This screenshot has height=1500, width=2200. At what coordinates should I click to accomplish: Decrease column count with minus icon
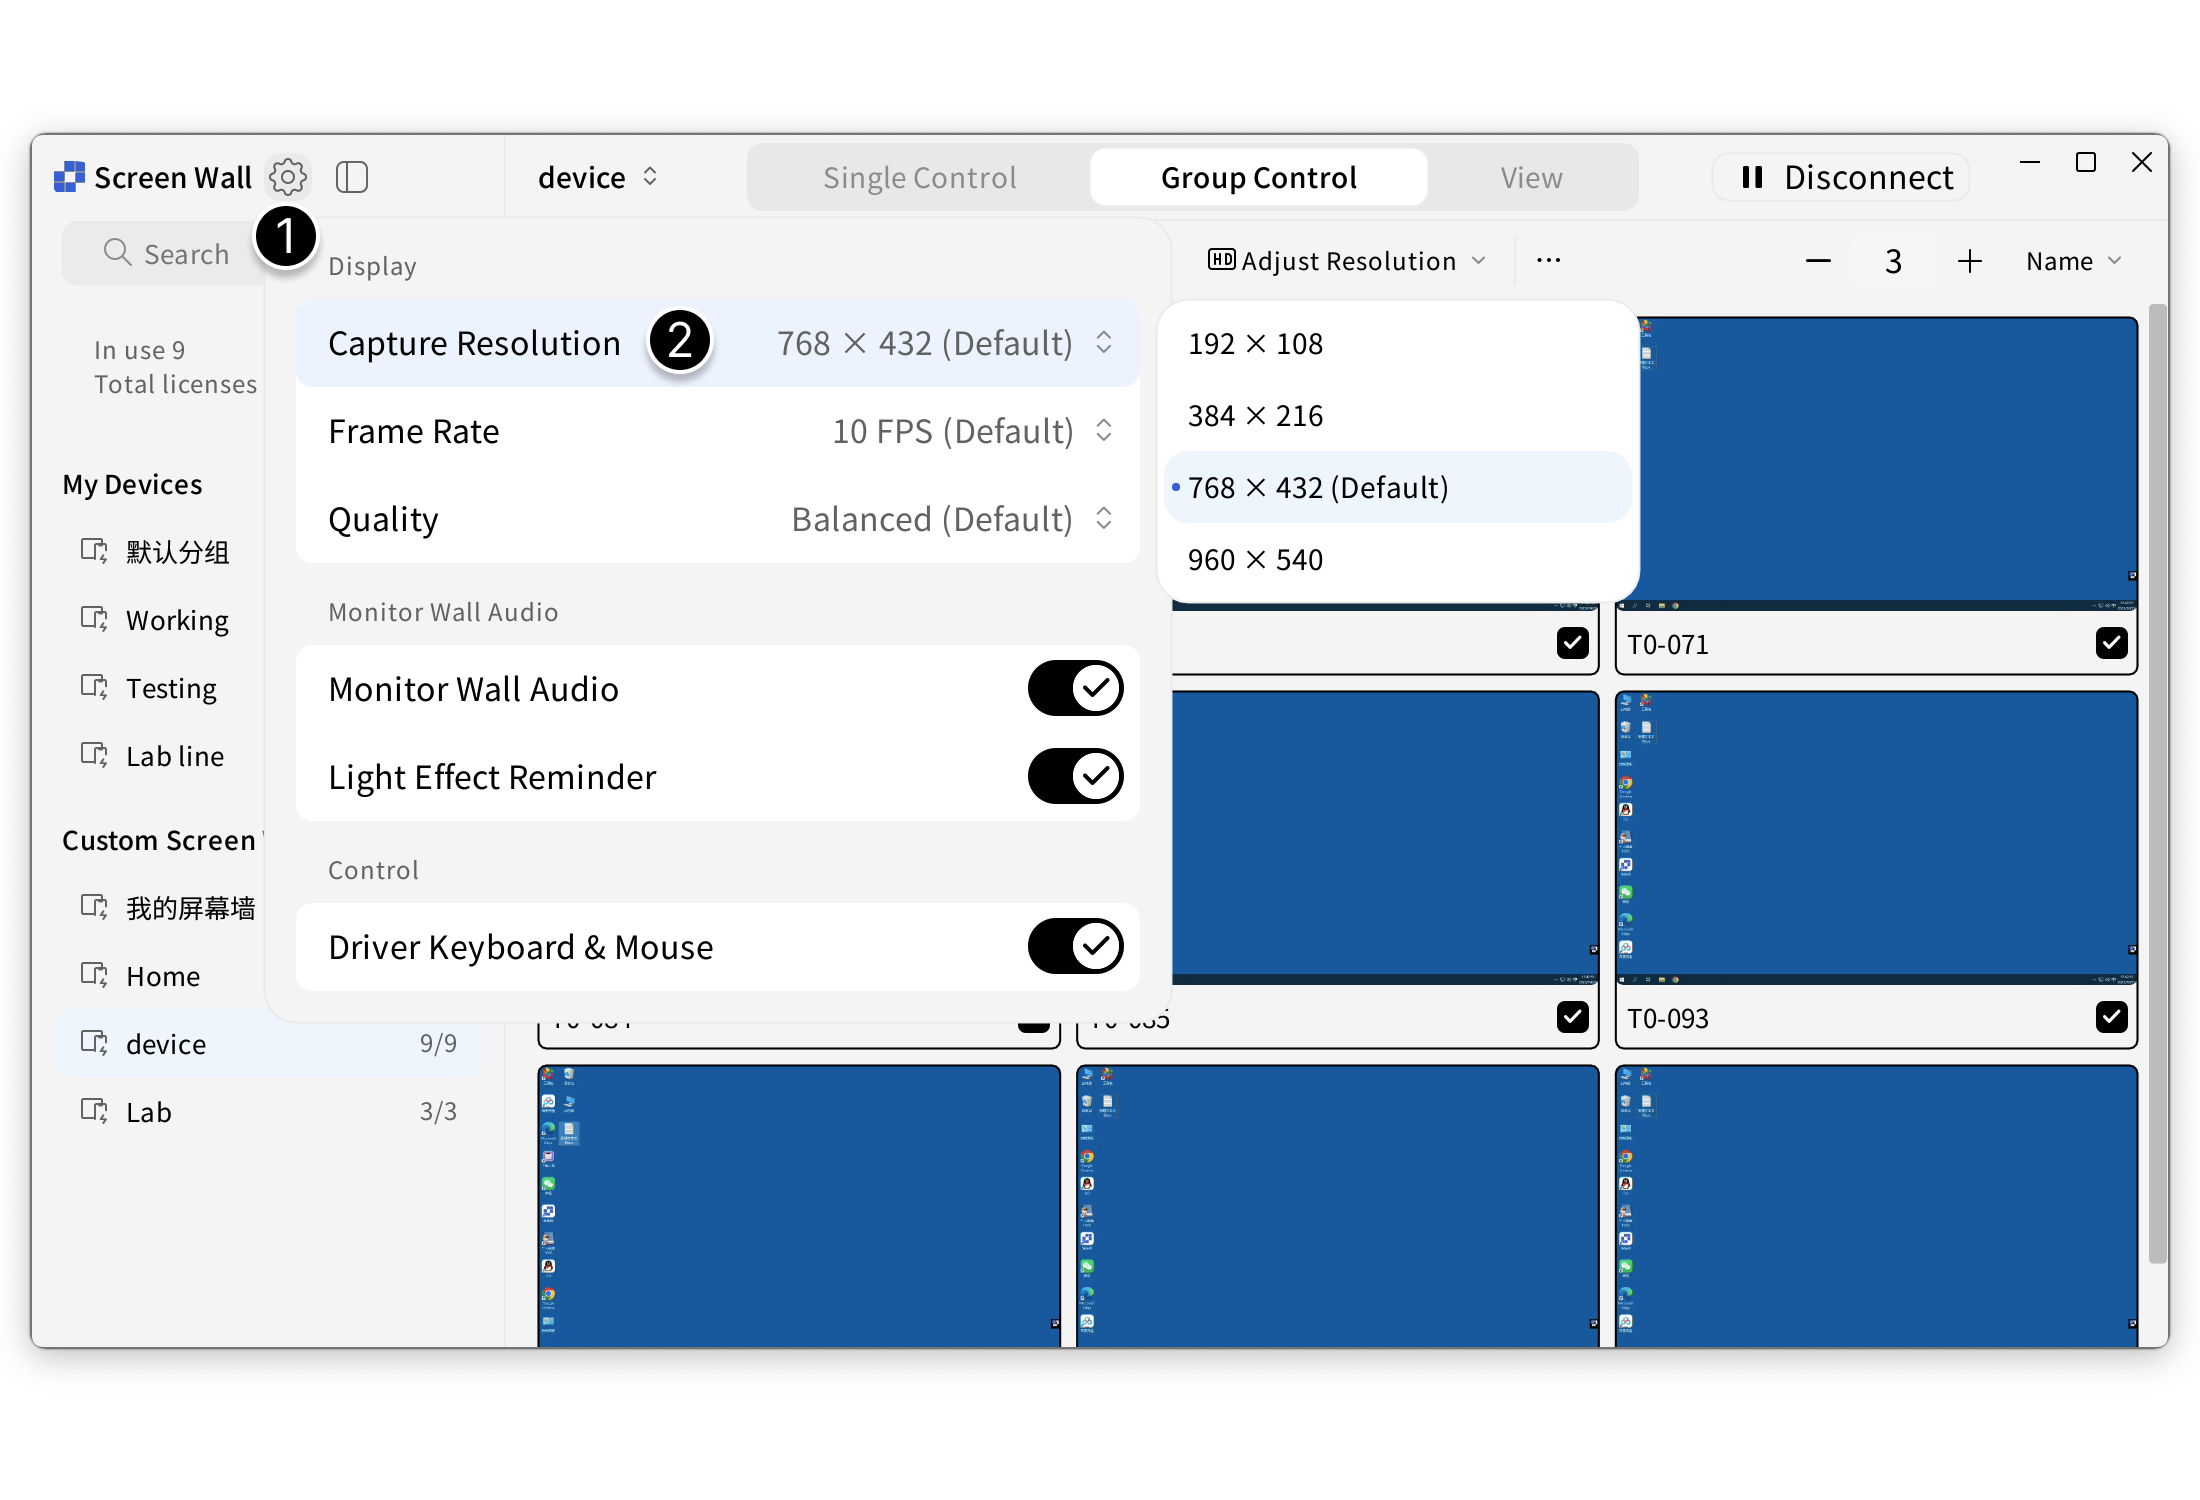point(1818,261)
